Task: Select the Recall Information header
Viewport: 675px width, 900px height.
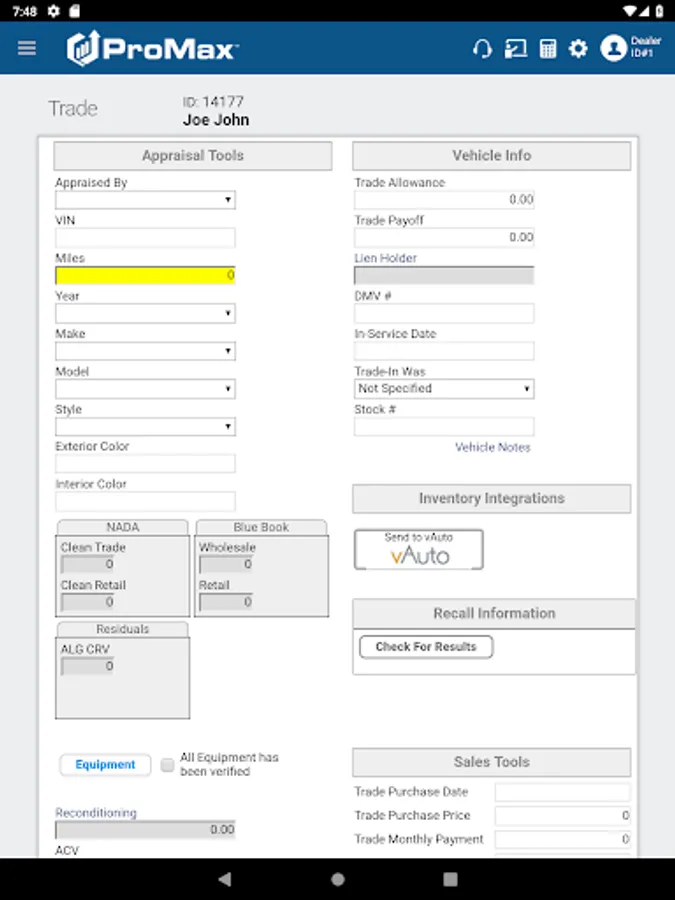Action: 494,614
